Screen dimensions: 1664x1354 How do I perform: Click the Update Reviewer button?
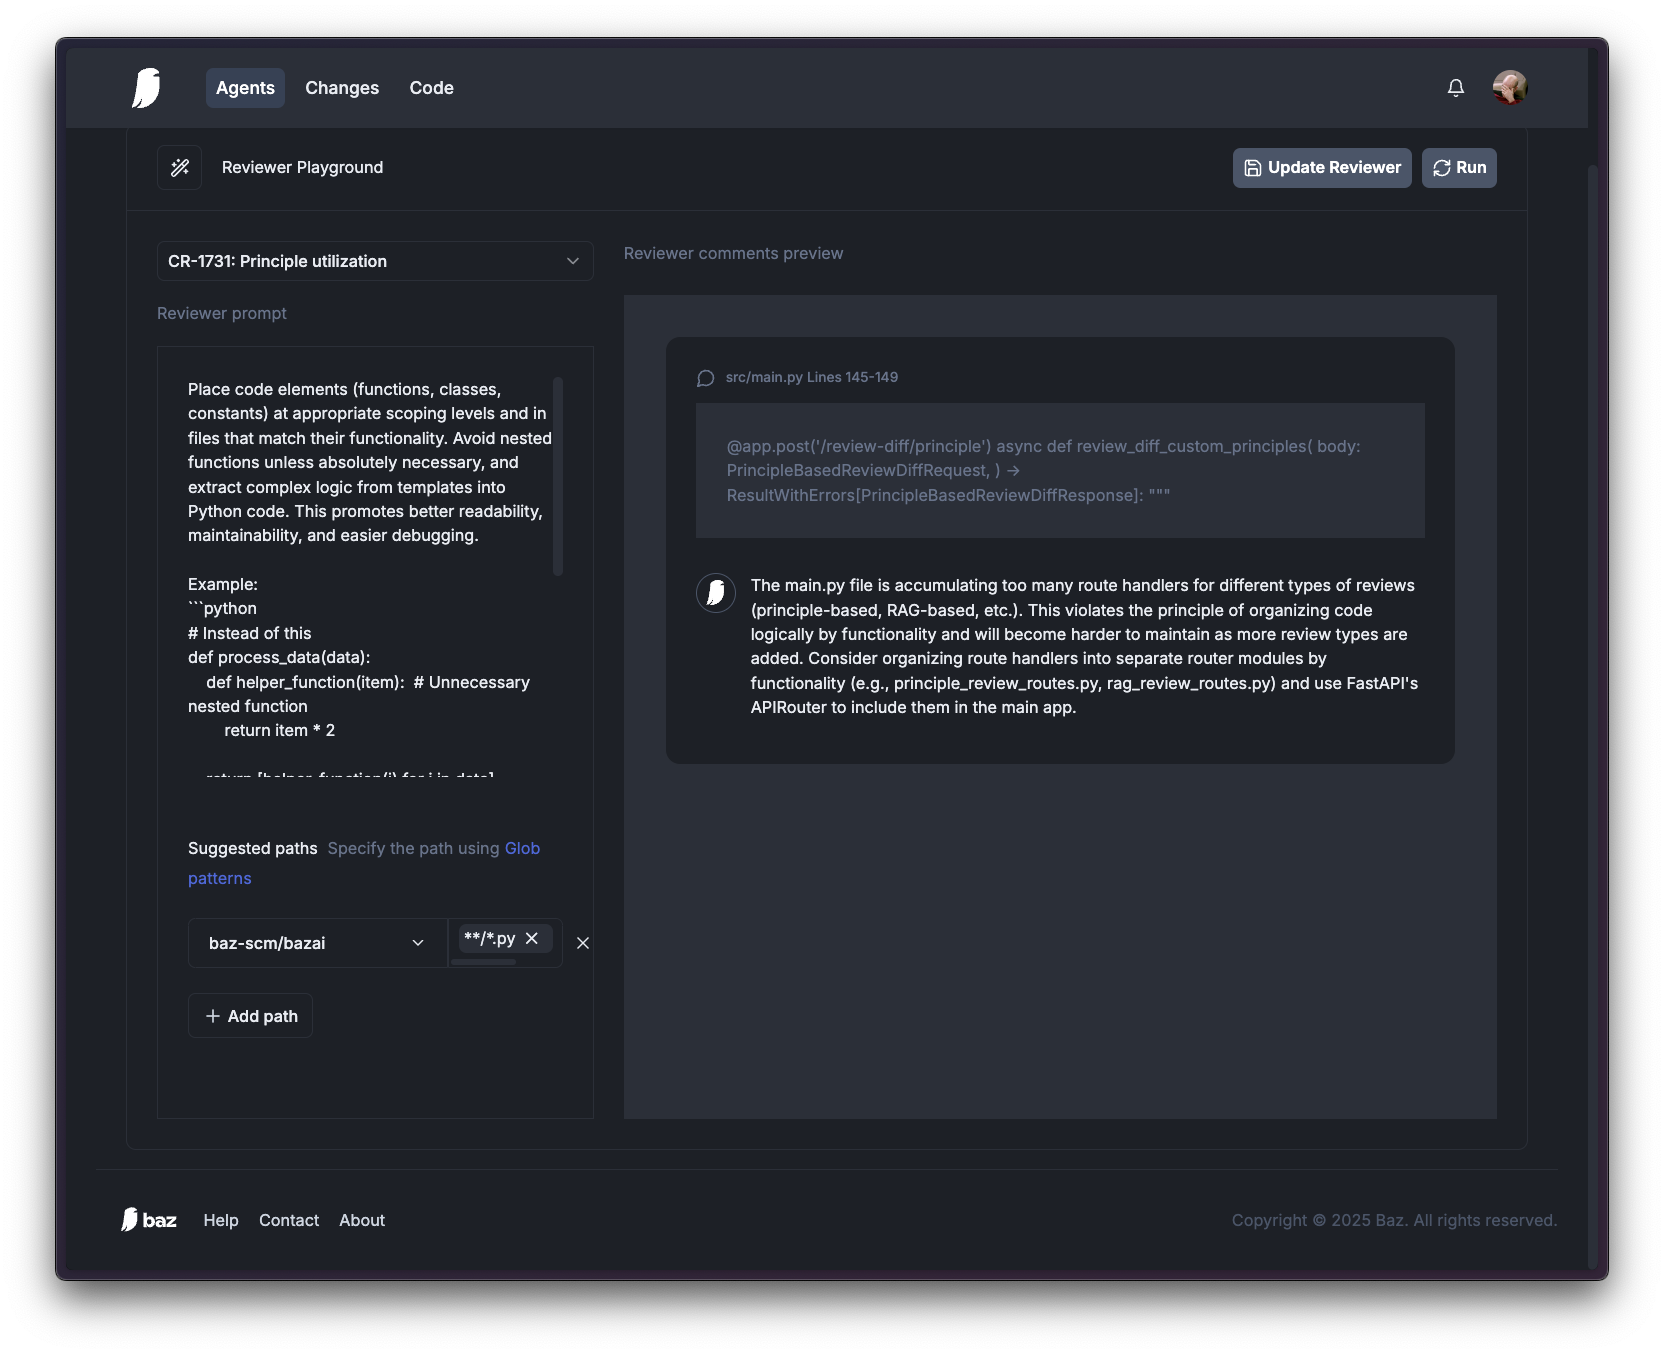click(x=1322, y=168)
